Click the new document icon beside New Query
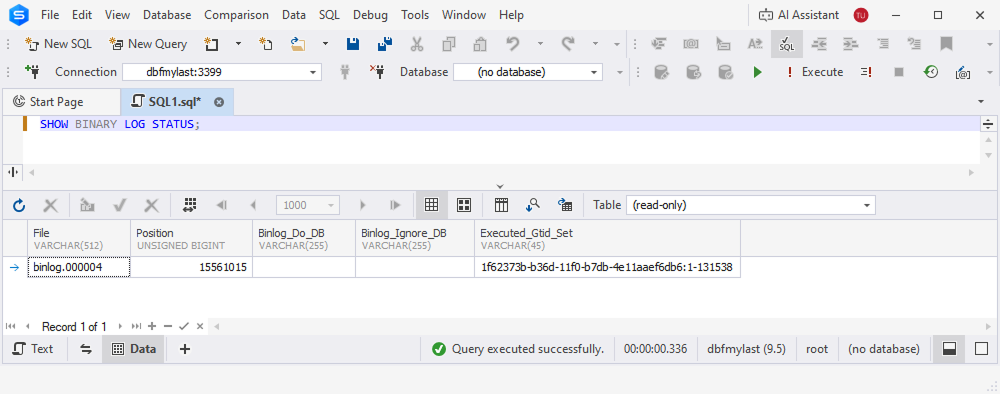The height and width of the screenshot is (394, 1000). [211, 44]
